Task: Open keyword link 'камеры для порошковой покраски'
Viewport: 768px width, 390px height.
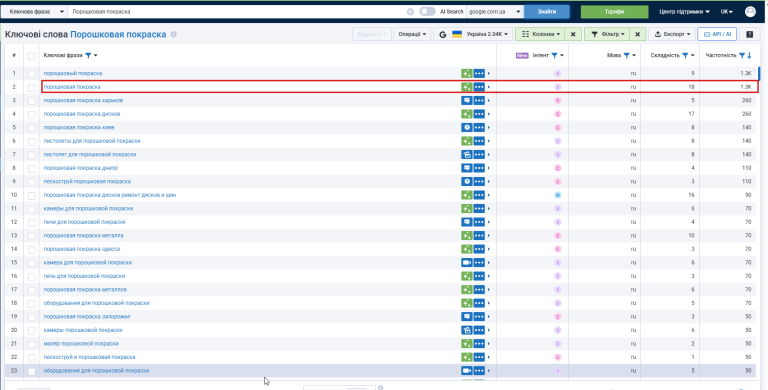Action: click(88, 209)
